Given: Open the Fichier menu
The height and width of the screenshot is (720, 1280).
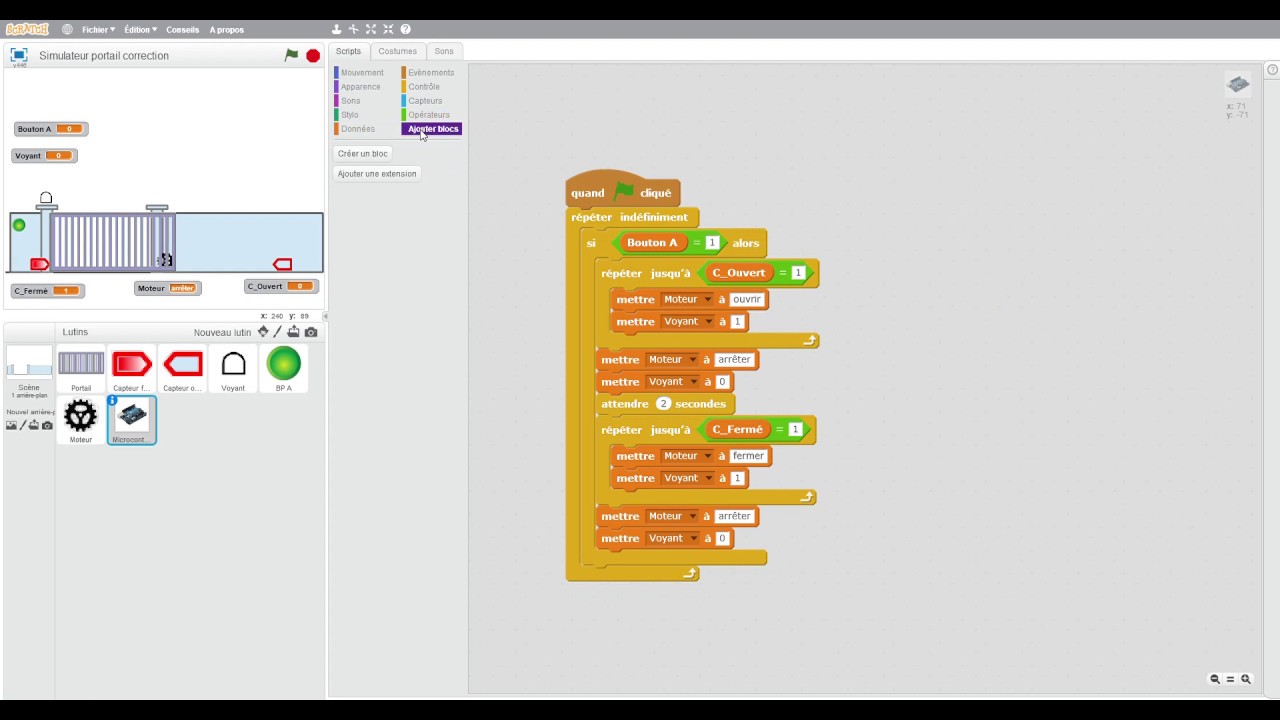Looking at the screenshot, I should (x=98, y=29).
